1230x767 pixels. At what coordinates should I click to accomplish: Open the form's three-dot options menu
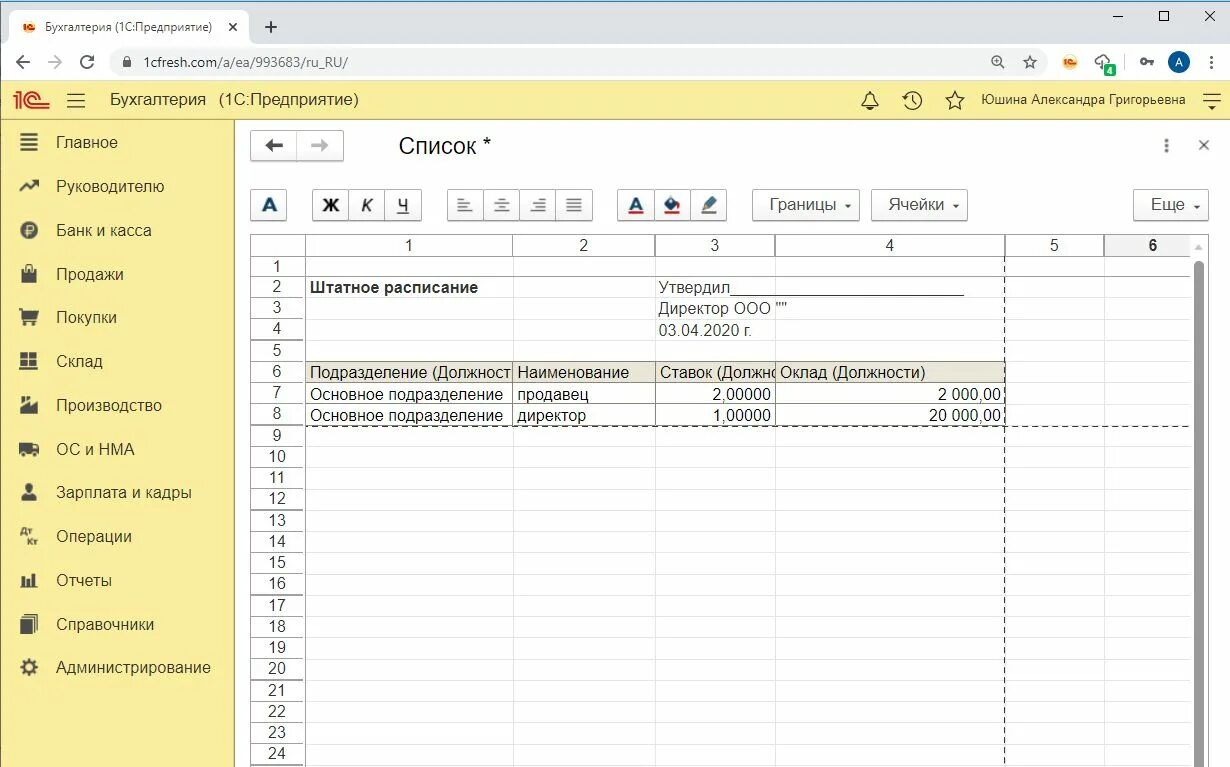1166,146
